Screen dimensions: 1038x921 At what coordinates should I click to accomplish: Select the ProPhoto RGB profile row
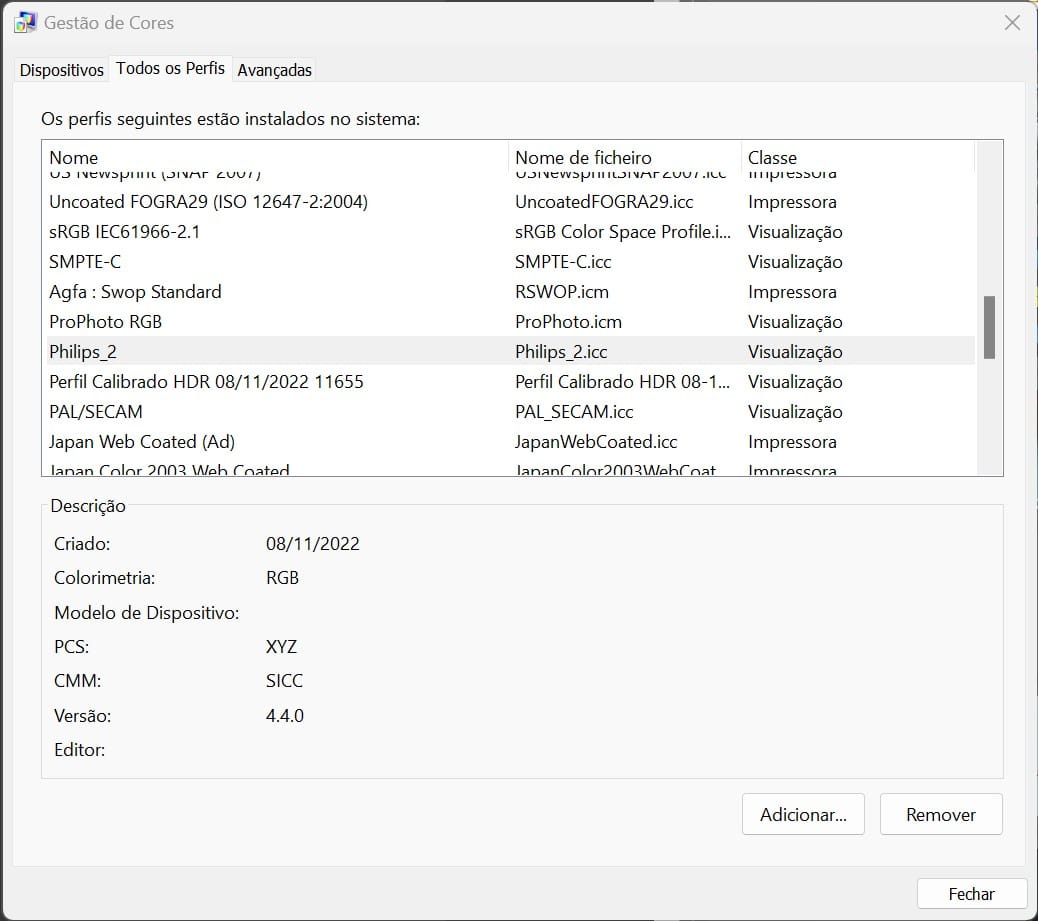[x=105, y=322]
